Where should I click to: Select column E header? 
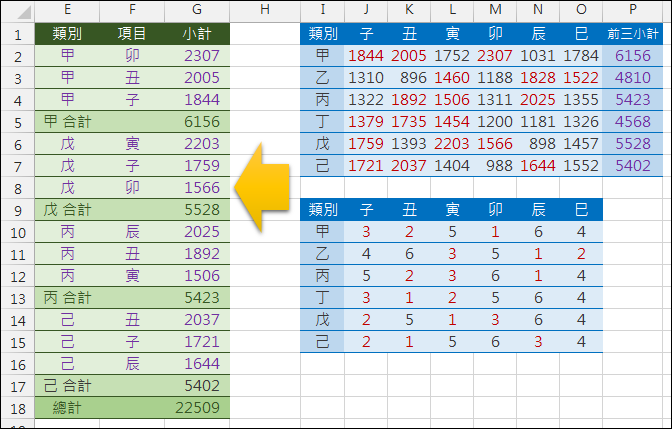(x=67, y=9)
